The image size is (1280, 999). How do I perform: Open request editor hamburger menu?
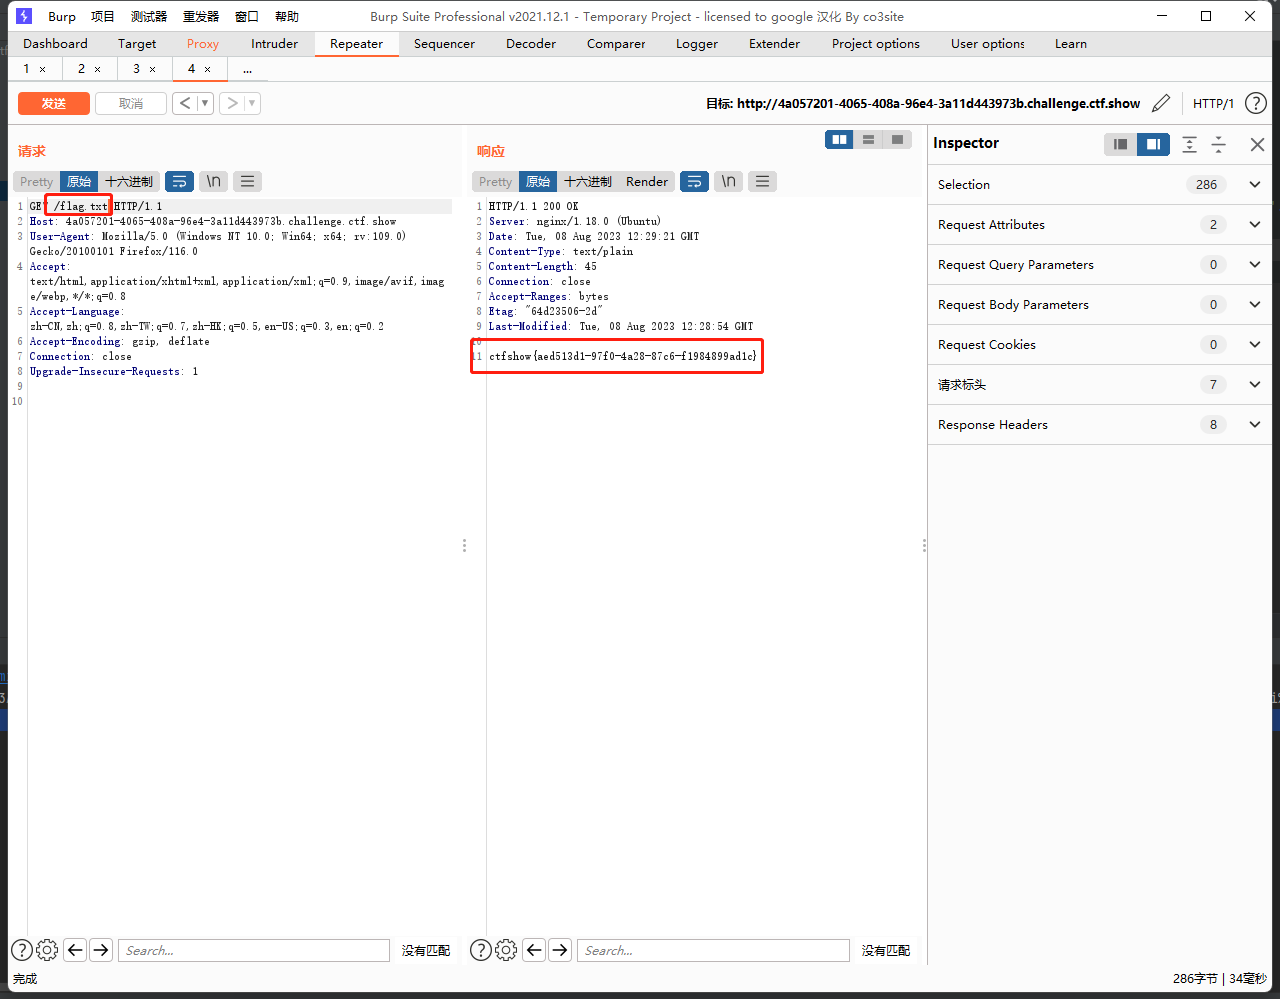point(247,181)
